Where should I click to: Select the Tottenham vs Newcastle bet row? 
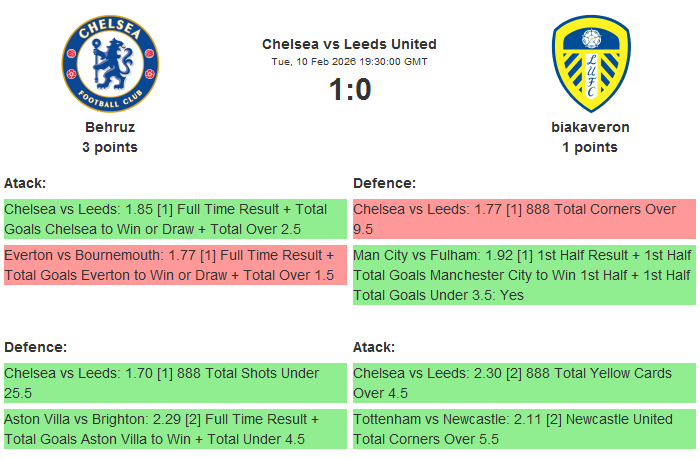523,428
